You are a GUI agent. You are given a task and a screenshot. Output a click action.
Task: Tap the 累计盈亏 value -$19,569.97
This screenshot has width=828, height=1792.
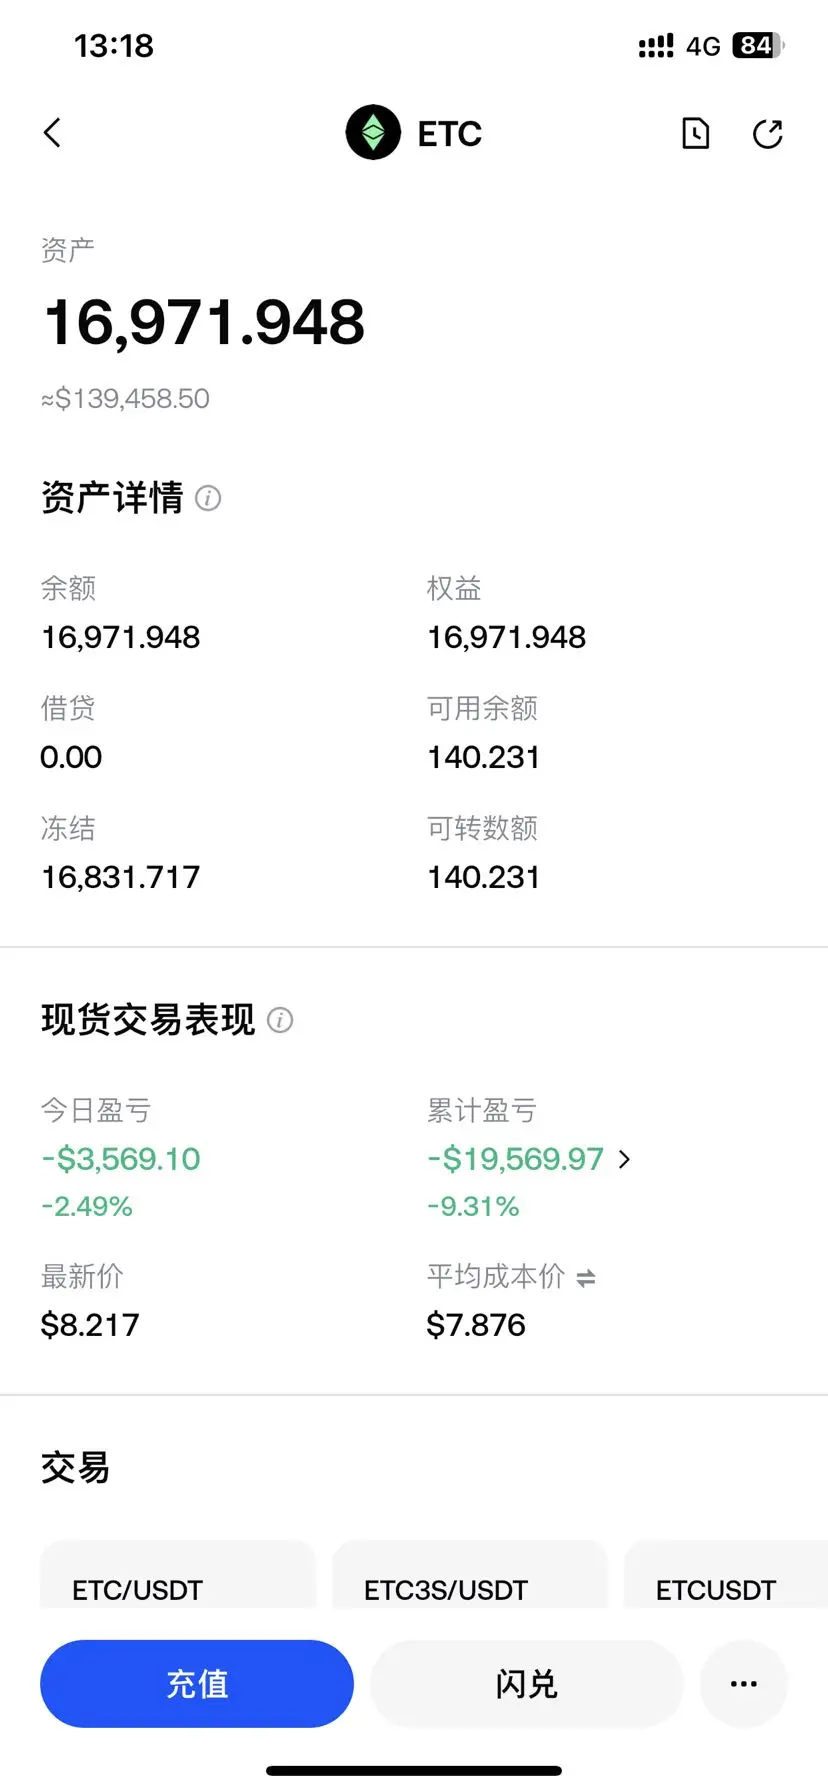point(515,1159)
